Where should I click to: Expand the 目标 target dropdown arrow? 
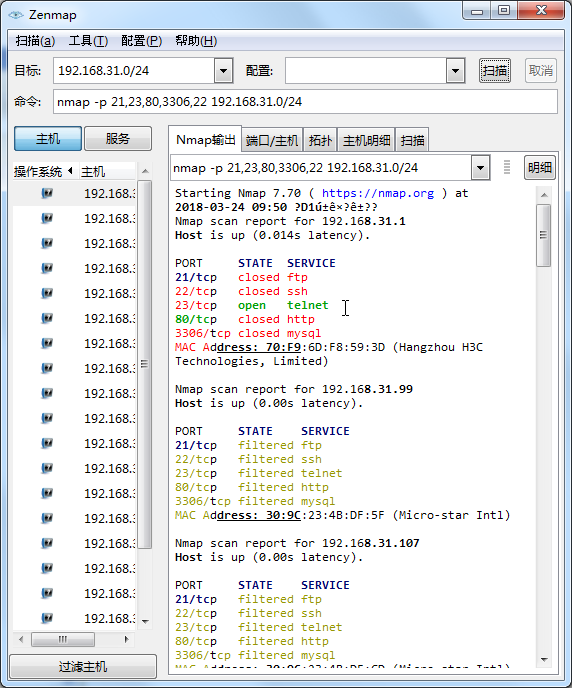point(223,70)
